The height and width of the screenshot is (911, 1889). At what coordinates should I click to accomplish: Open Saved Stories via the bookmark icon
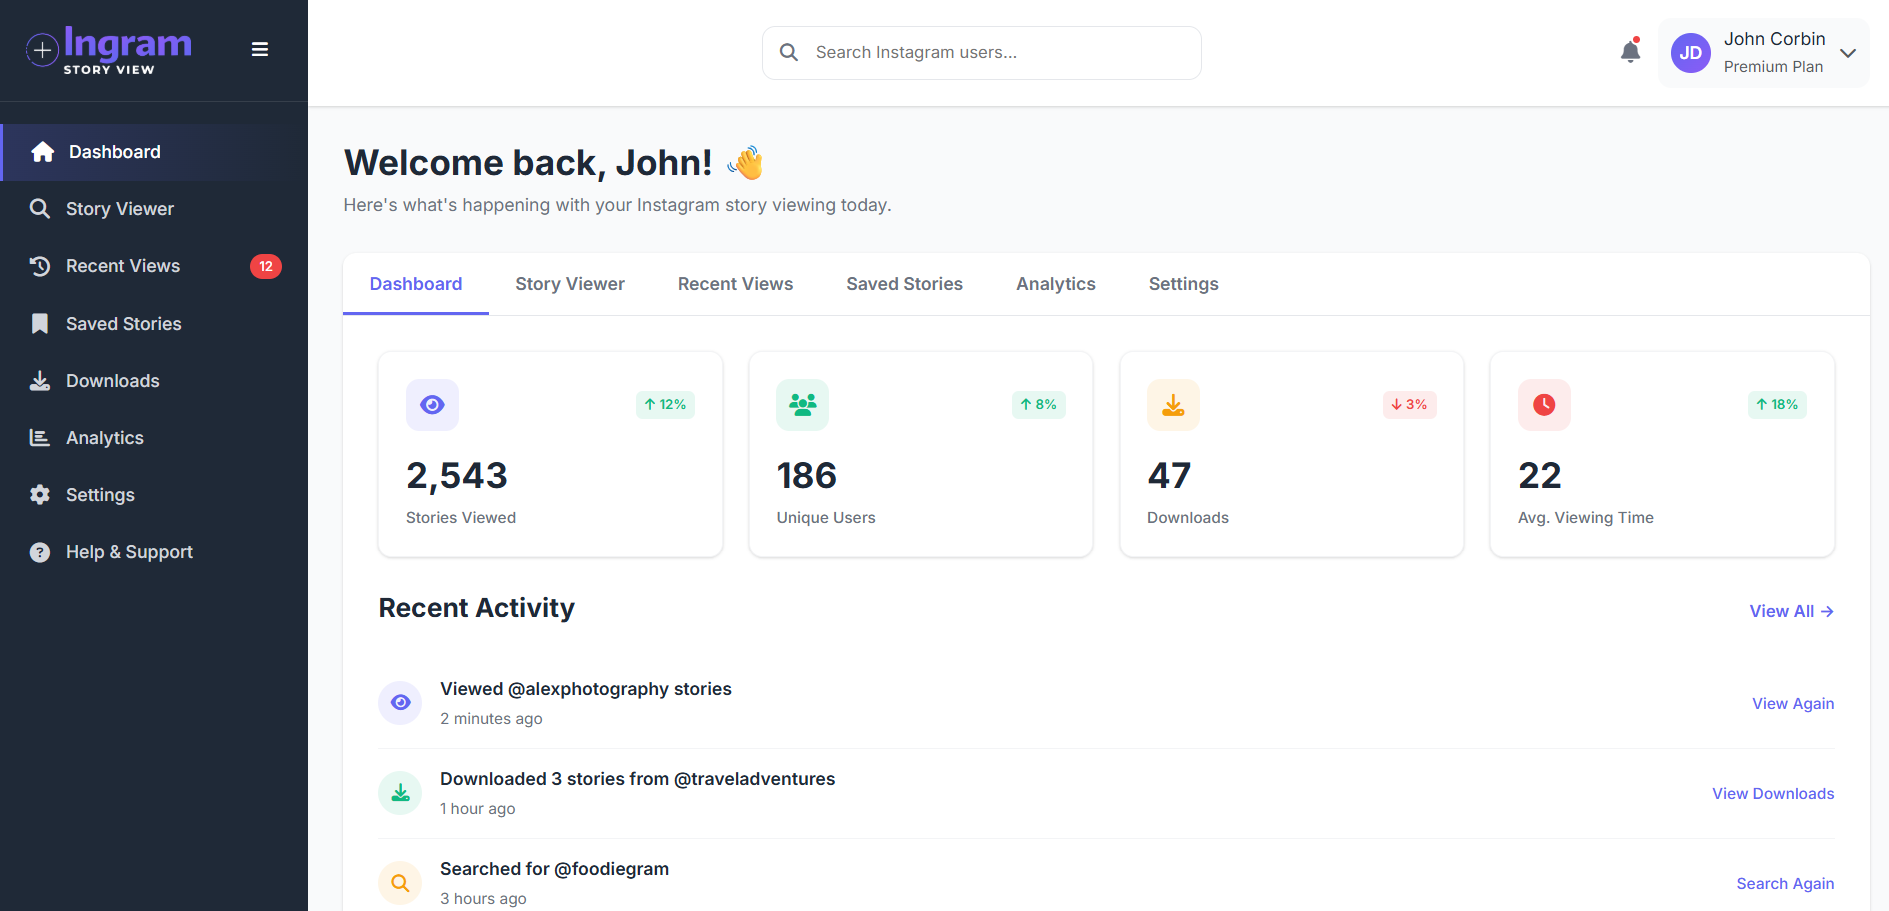[40, 323]
